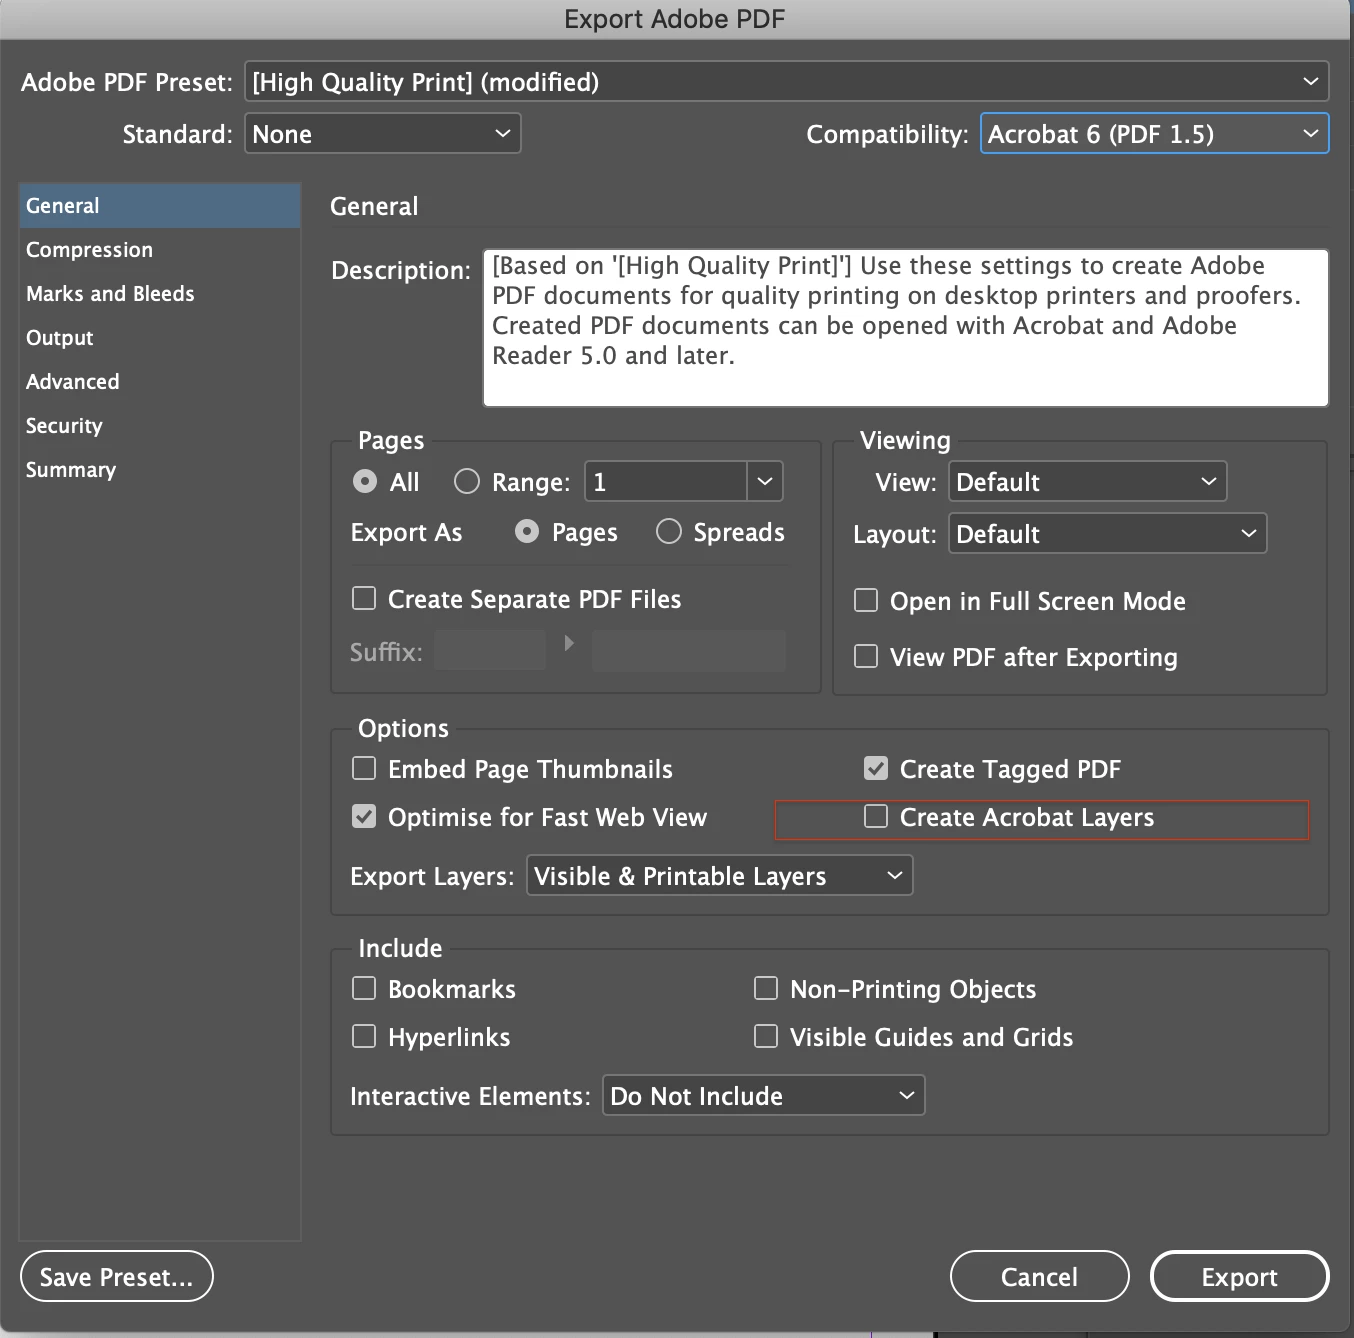This screenshot has height=1338, width=1354.
Task: Tick the Hyperlinks include checkbox
Action: (x=364, y=1036)
